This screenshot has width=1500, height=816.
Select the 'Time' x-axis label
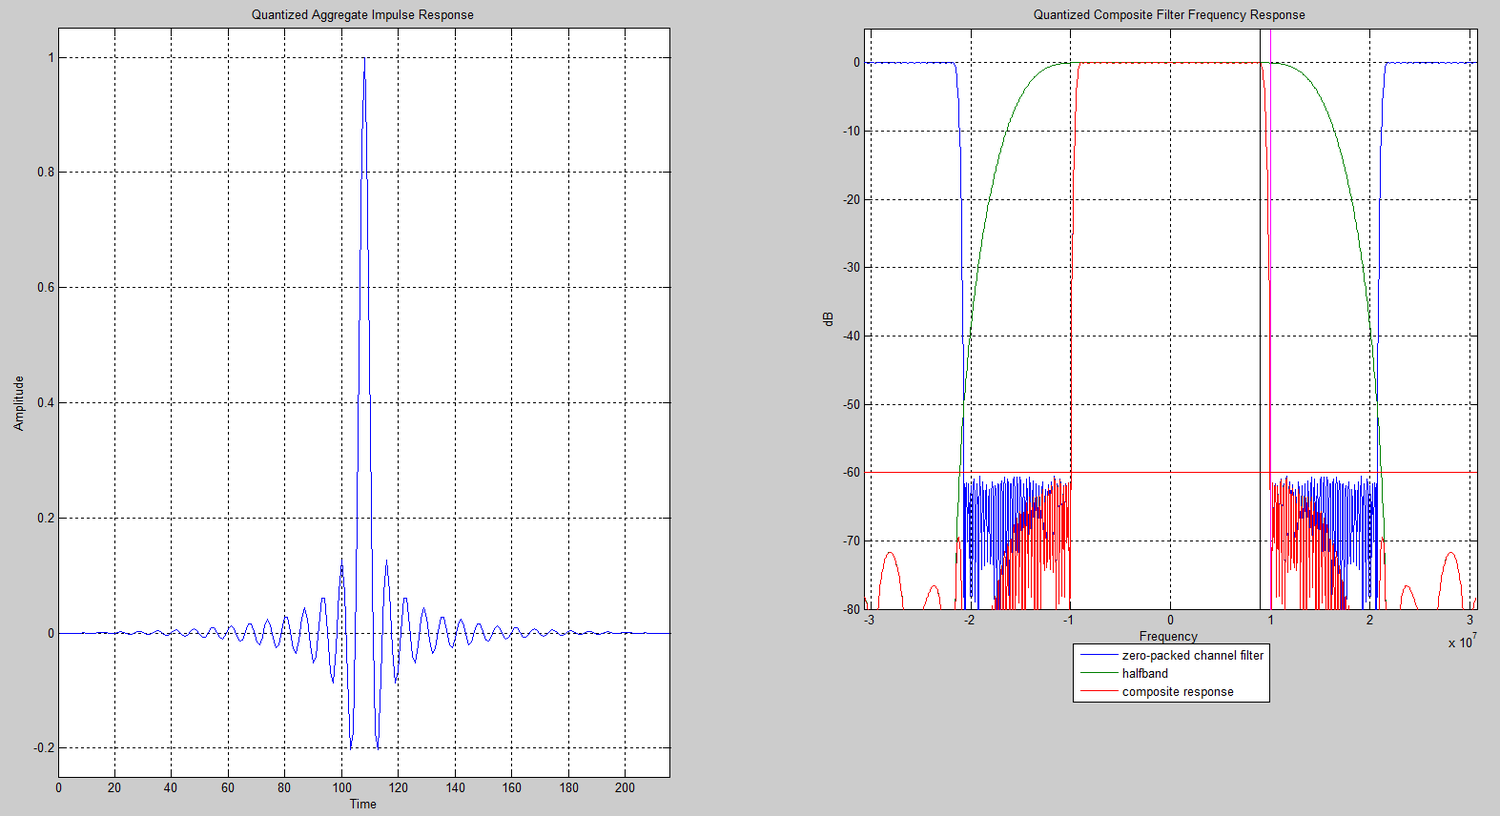(x=363, y=804)
